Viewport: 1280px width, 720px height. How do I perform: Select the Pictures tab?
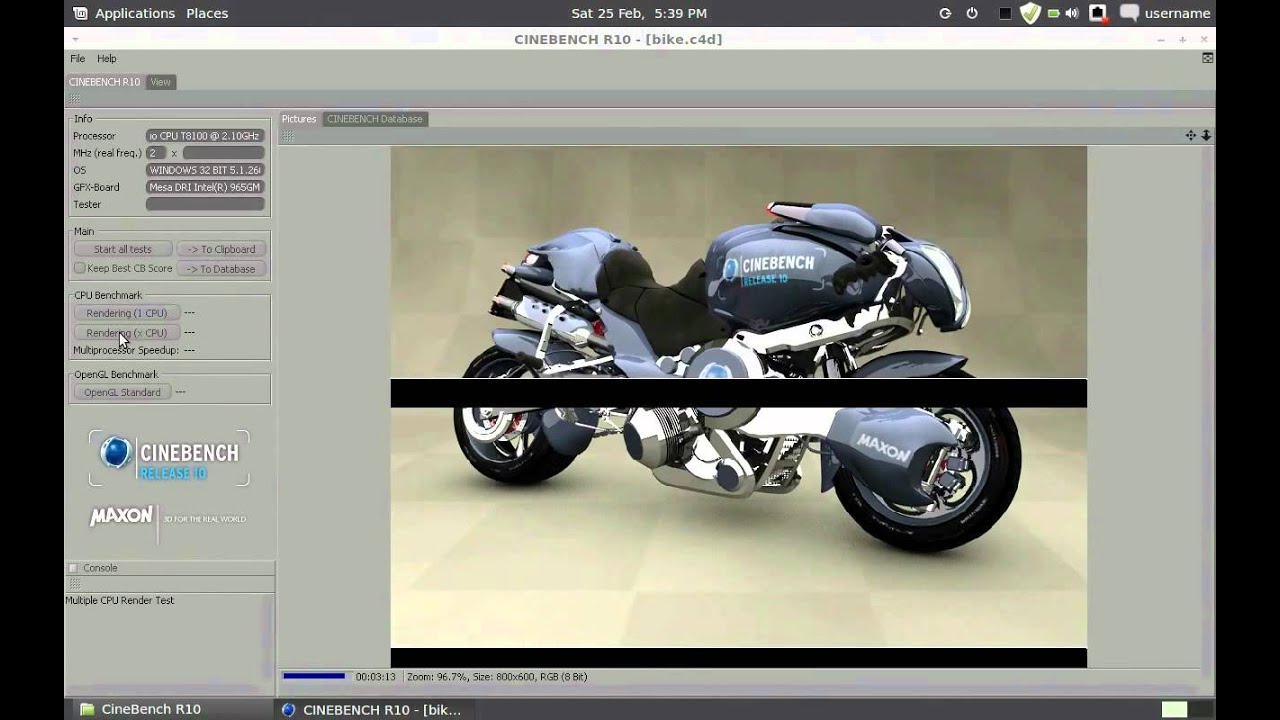[299, 119]
